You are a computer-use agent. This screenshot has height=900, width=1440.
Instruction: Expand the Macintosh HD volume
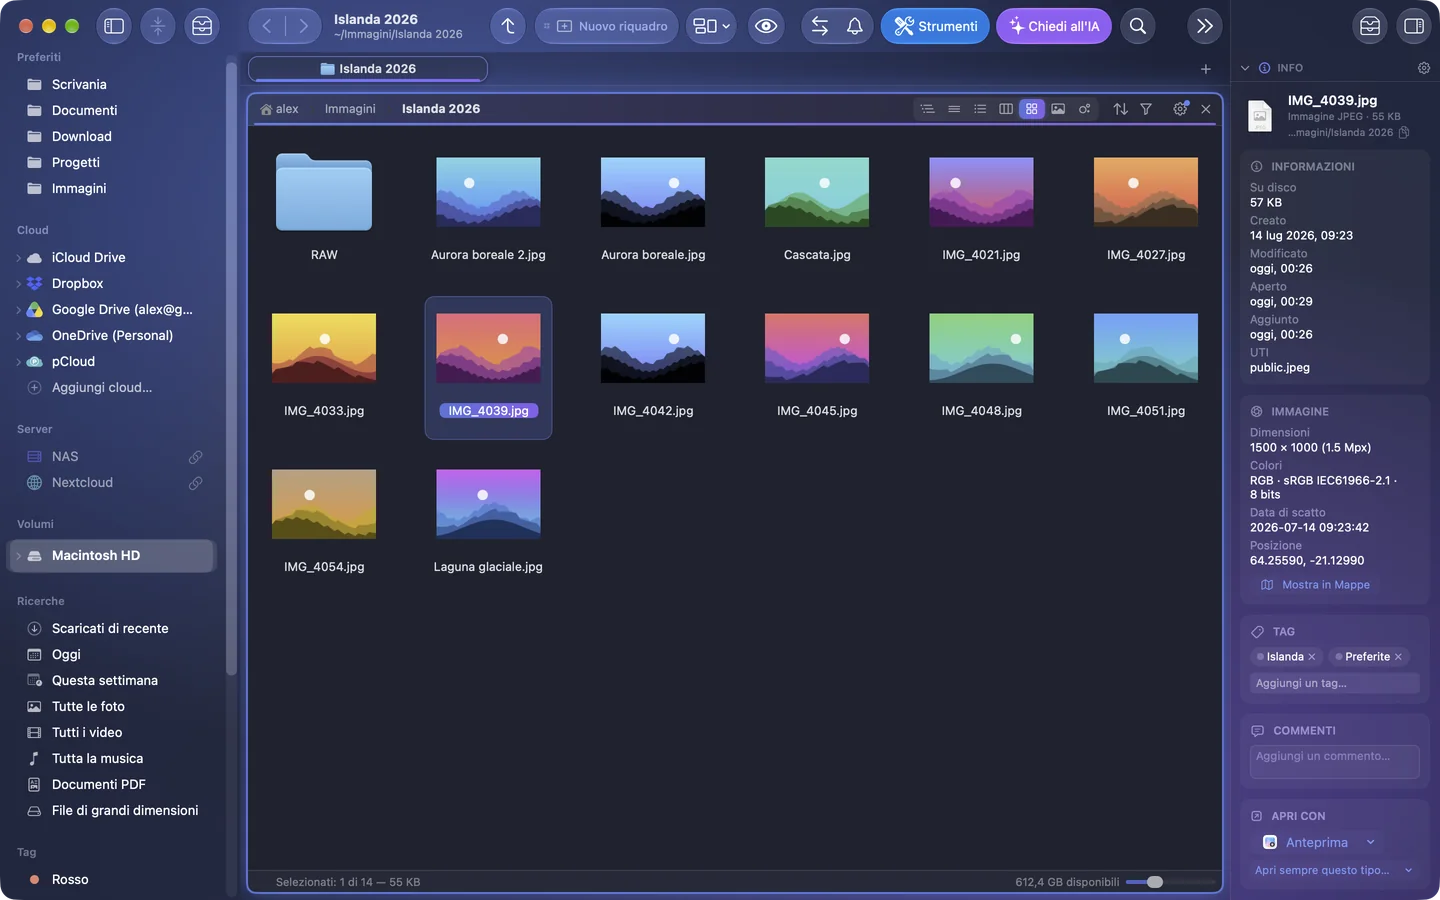point(18,556)
